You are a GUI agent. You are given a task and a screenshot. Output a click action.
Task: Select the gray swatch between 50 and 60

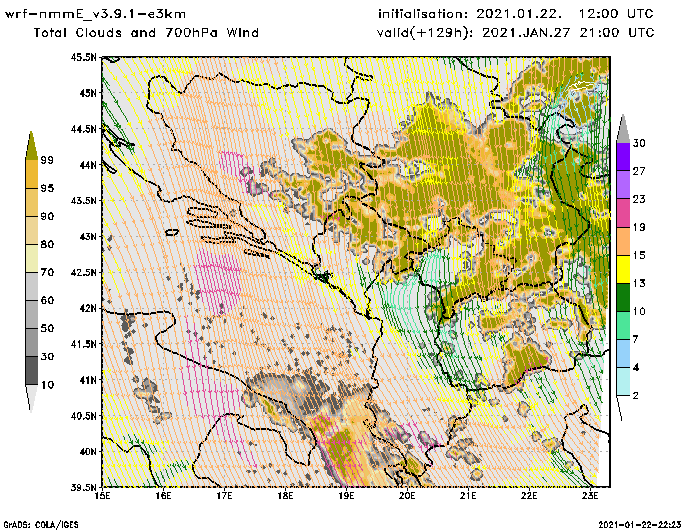(32, 315)
